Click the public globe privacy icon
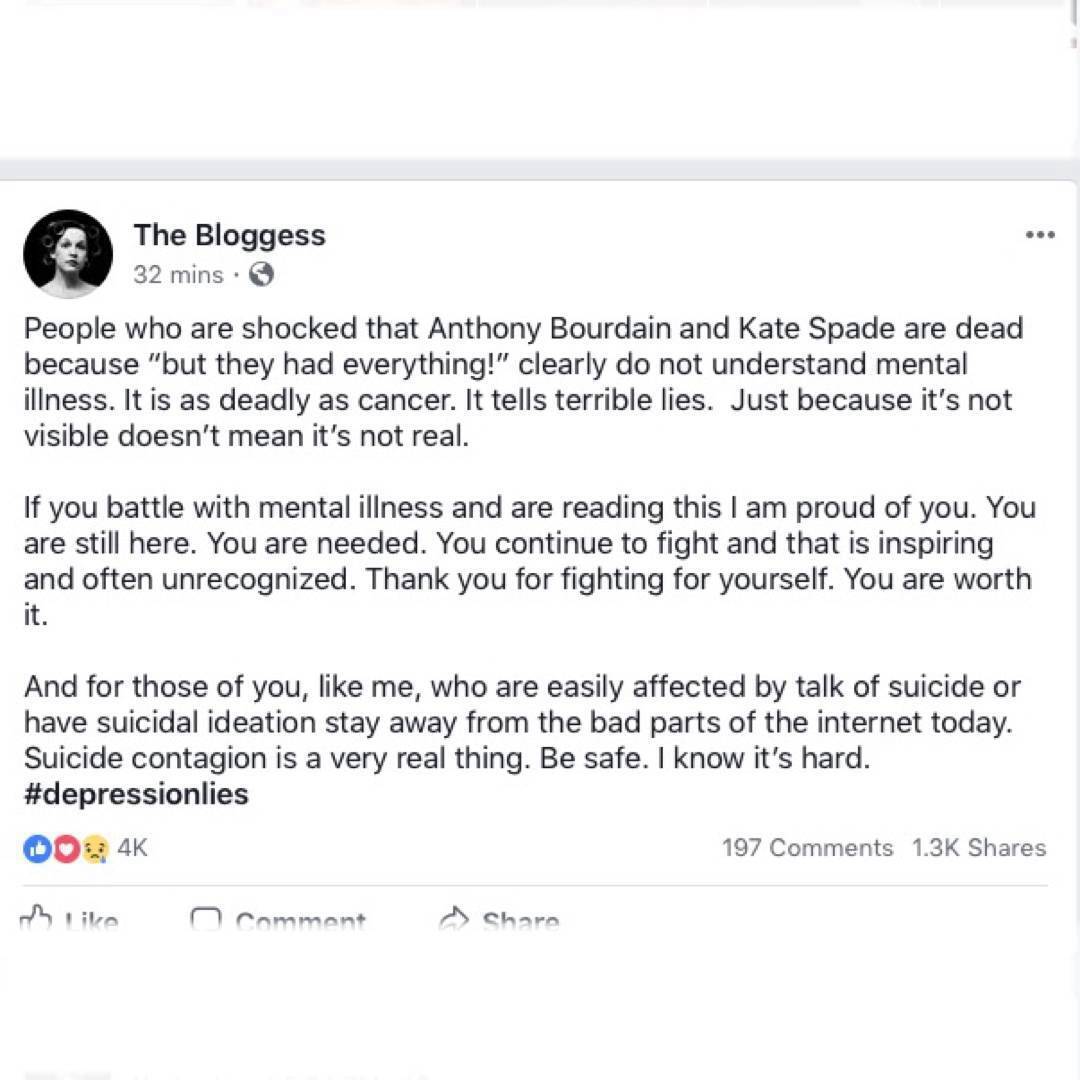Viewport: 1080px width, 1080px height. (x=261, y=274)
